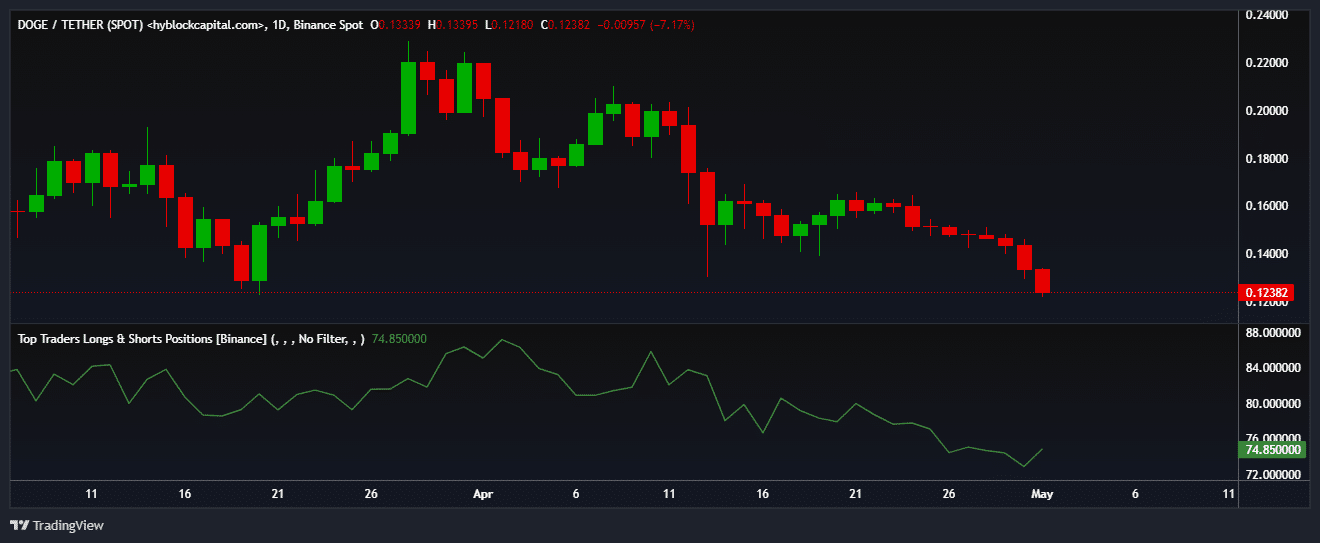
Task: Click the May label on time axis
Action: coord(1040,494)
